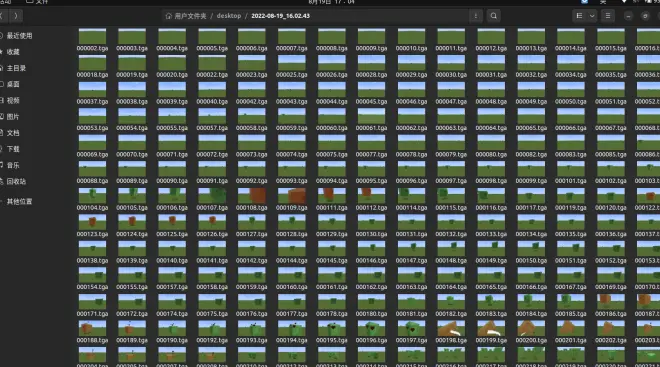This screenshot has width=660, height=367.
Task: Switch to list view via the view toggle icon
Action: 579,16
